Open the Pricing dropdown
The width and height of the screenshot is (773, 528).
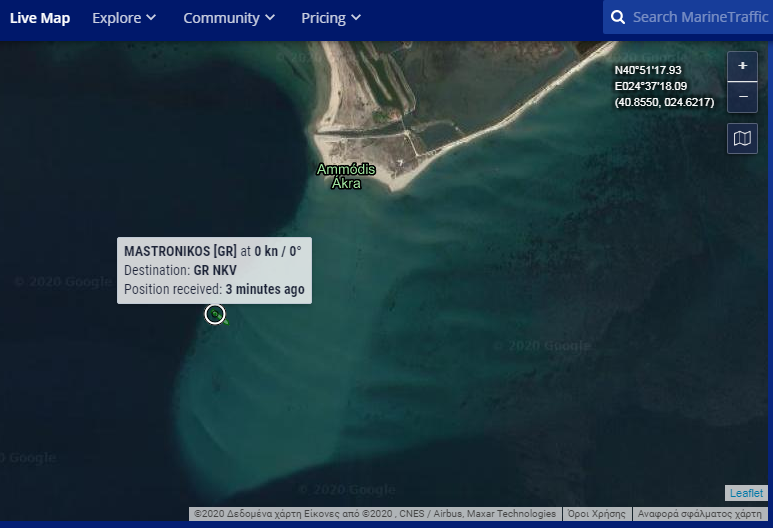tap(323, 18)
